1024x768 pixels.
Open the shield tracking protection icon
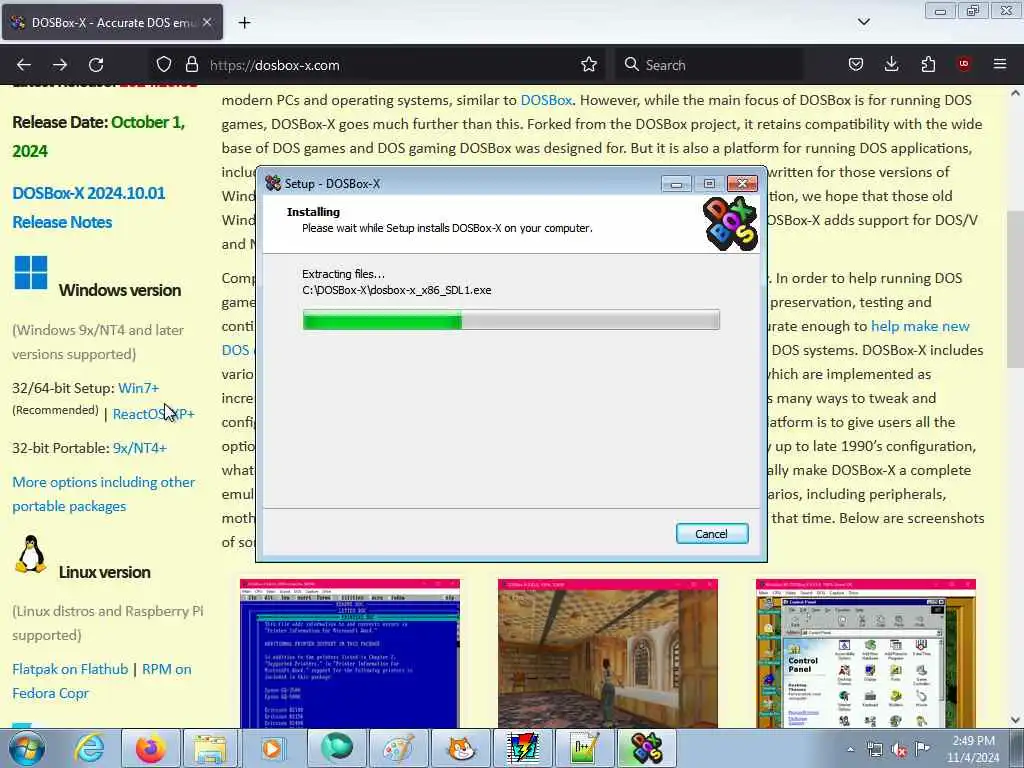pos(164,65)
